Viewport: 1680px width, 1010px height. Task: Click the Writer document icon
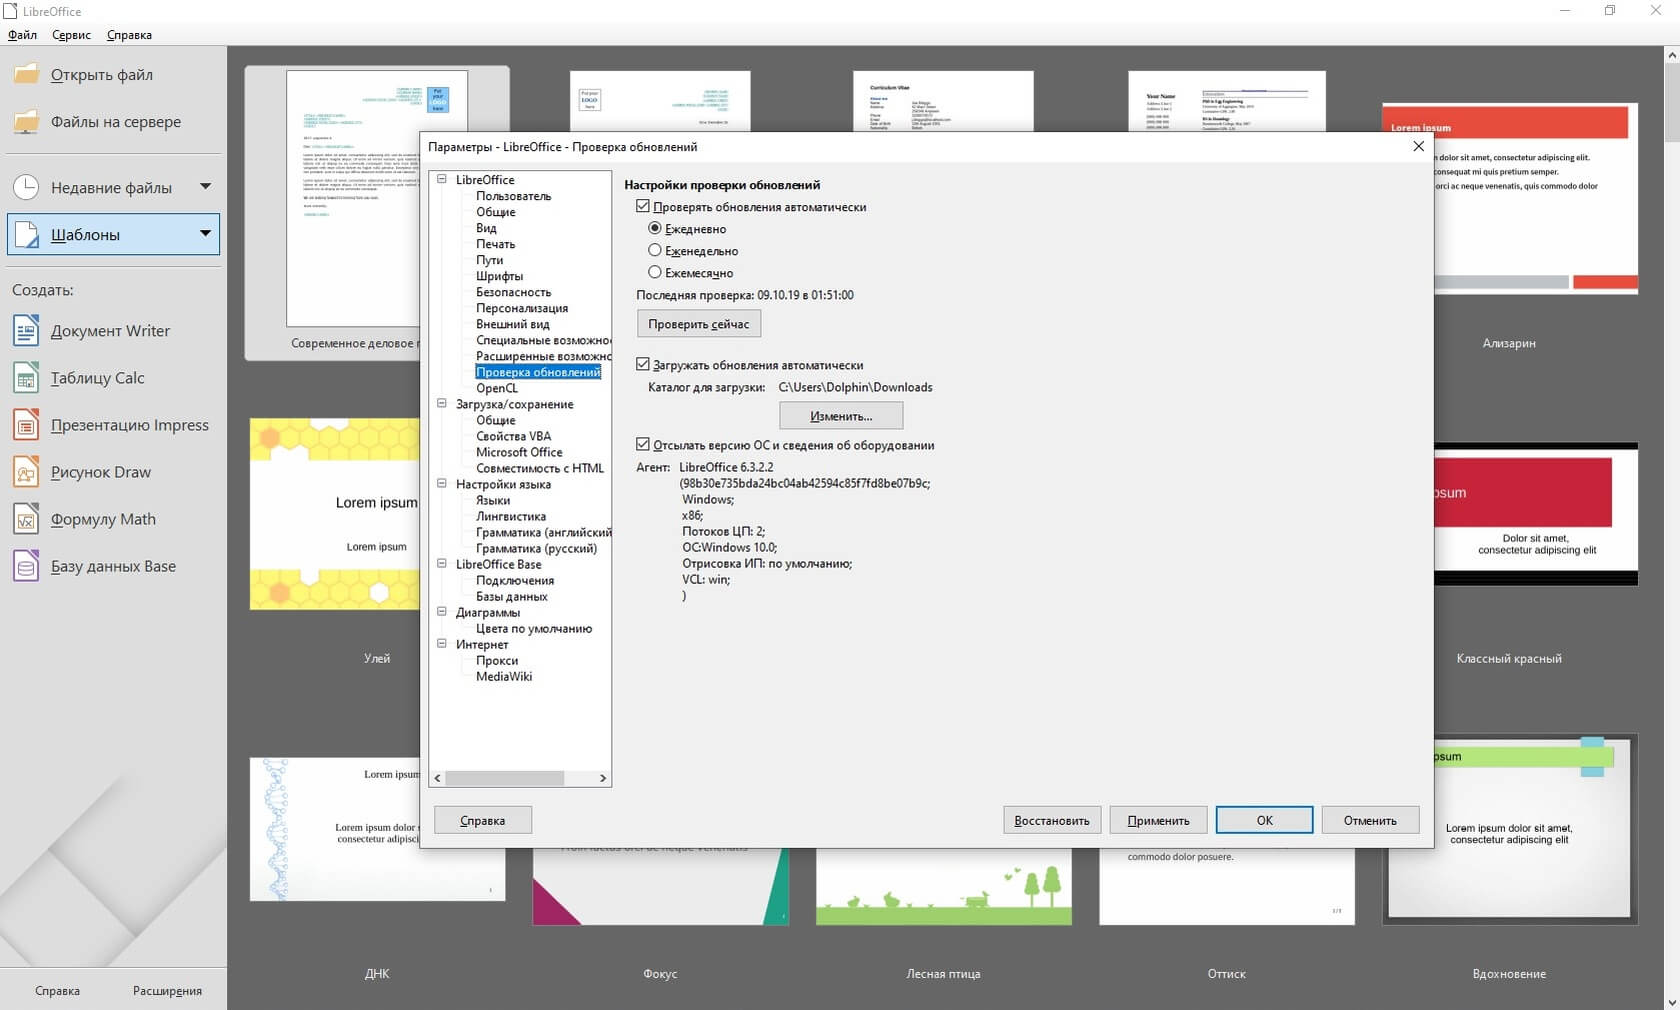(x=26, y=331)
